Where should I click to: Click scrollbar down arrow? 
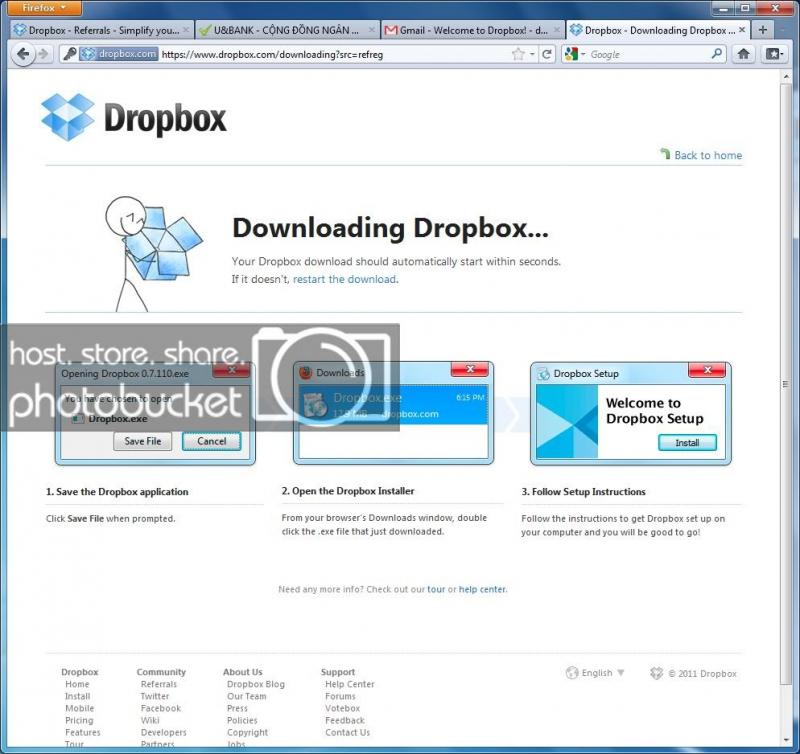[786, 740]
